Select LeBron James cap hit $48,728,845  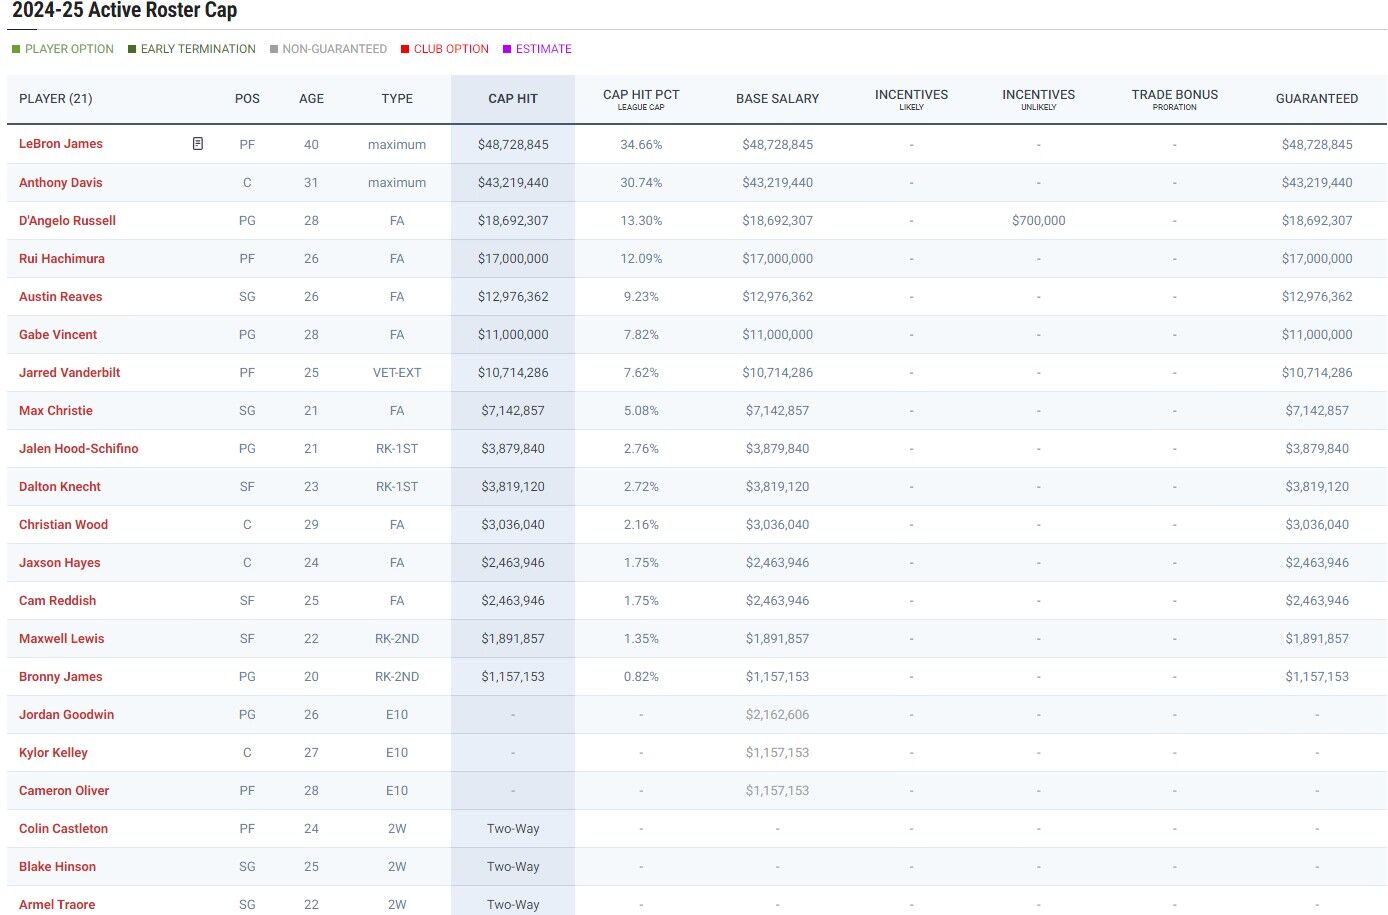click(513, 145)
